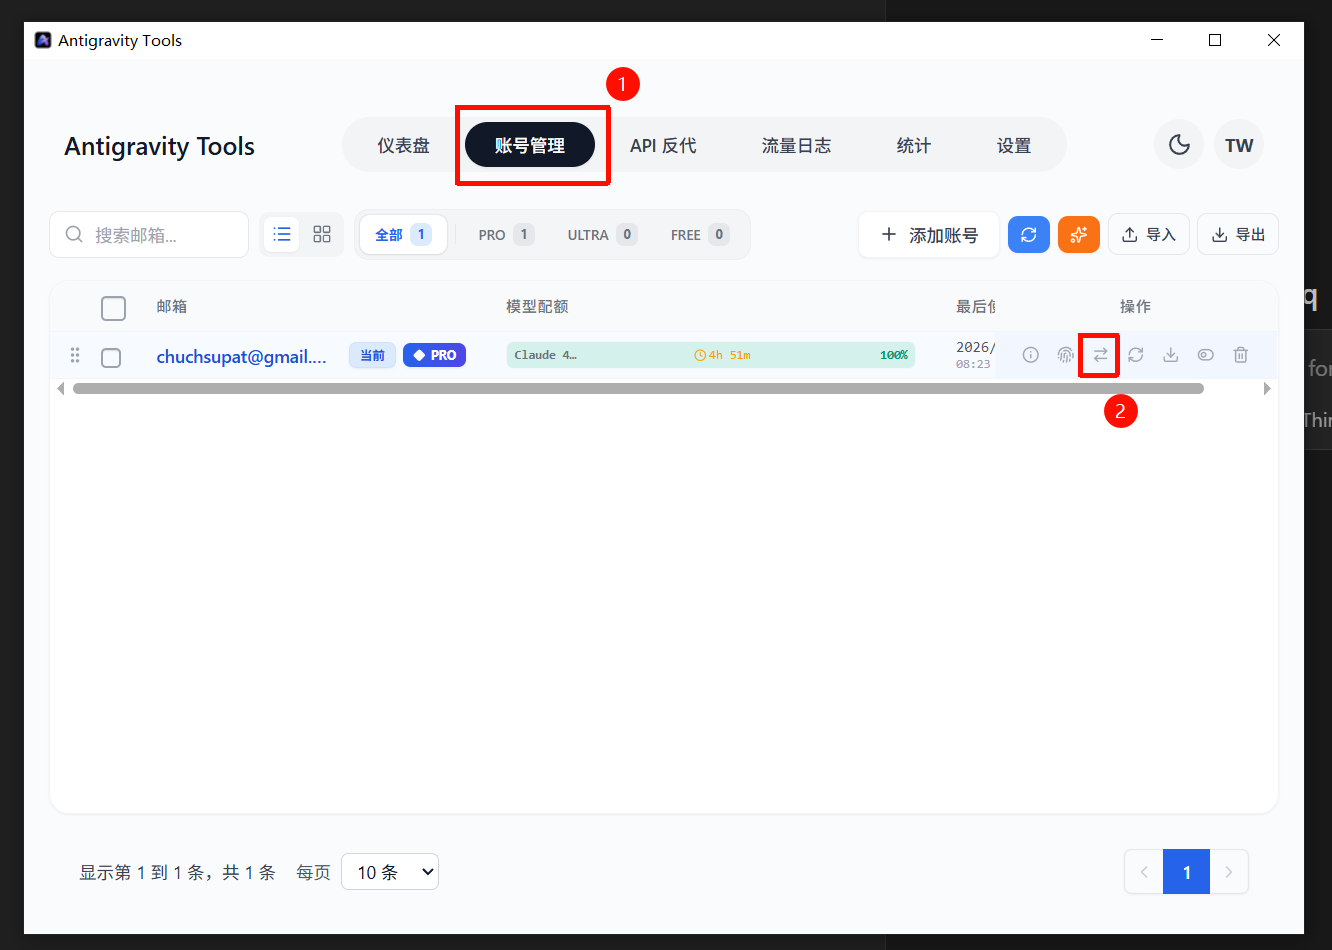Screen dimensions: 1332x950
Task: Open the API 反代 tab
Action: [663, 146]
